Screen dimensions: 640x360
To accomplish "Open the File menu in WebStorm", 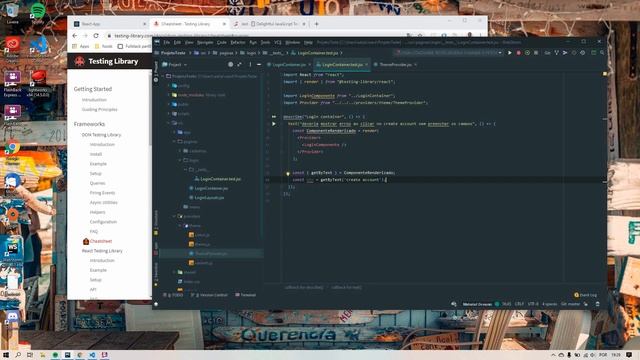I will coord(167,42).
